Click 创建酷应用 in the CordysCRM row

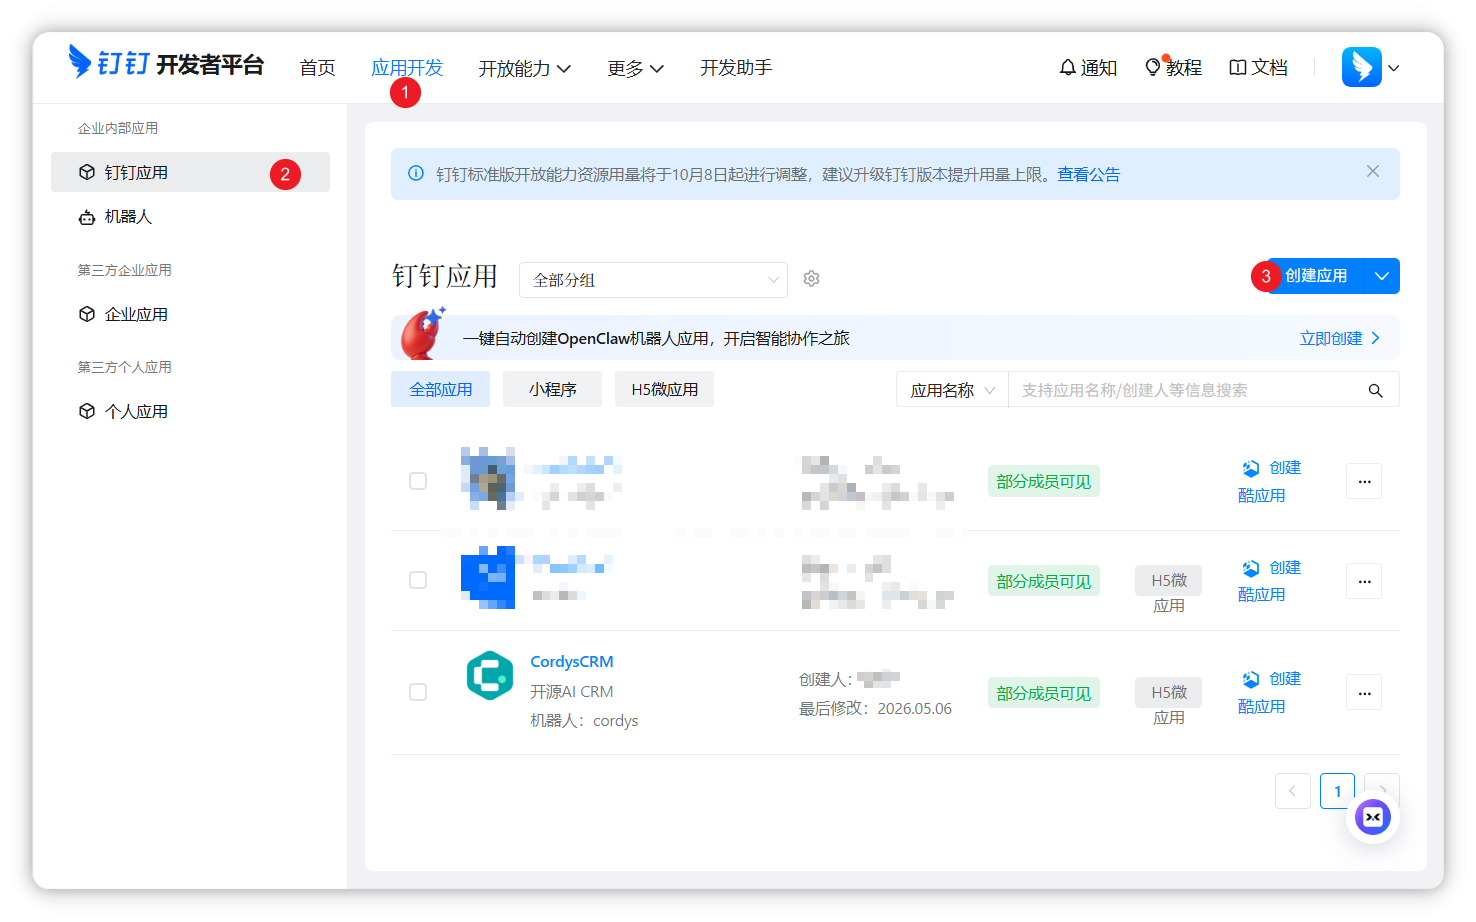1269,693
